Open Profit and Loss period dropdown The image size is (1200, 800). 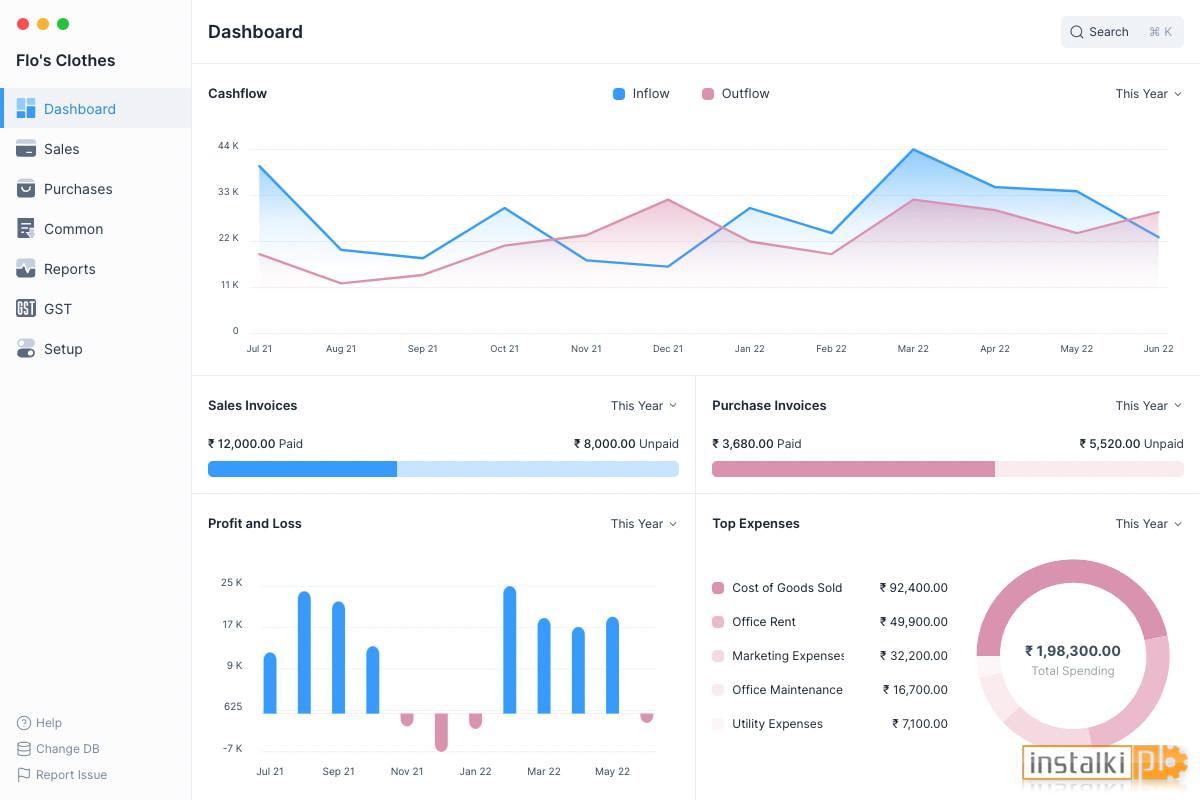644,523
